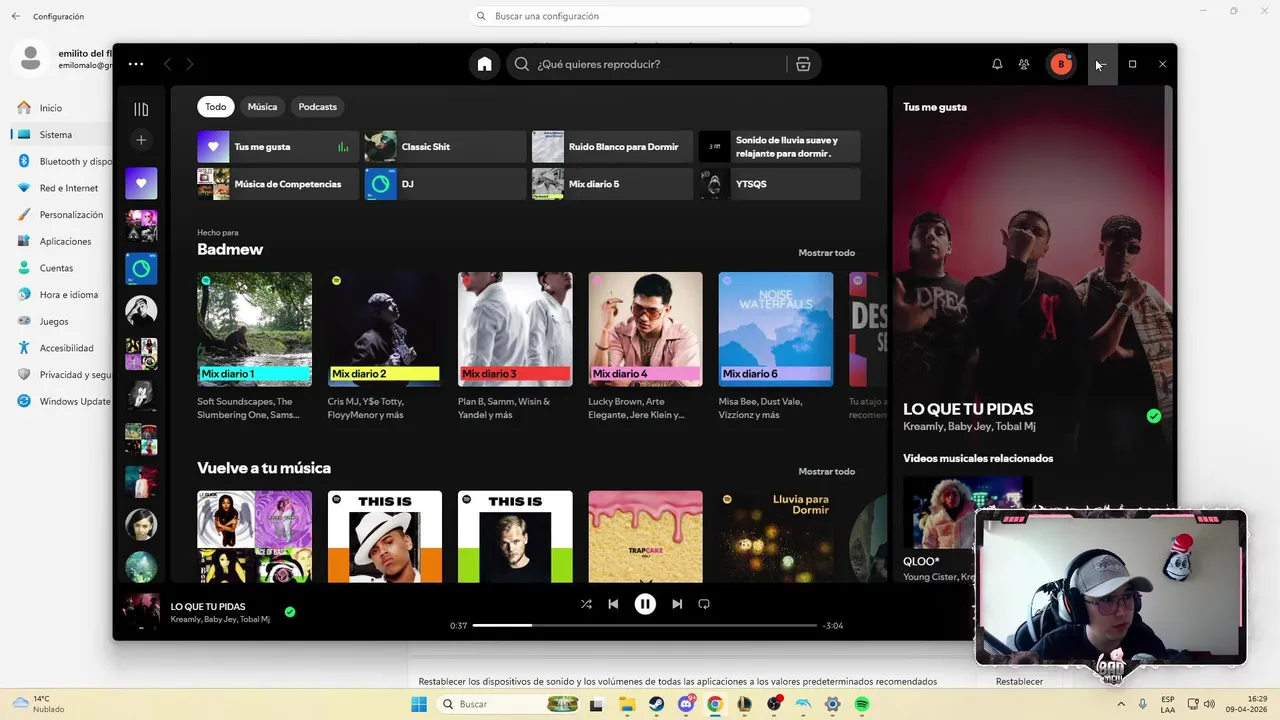
Task: Open Inicio in the Settings sidebar
Action: (60, 108)
